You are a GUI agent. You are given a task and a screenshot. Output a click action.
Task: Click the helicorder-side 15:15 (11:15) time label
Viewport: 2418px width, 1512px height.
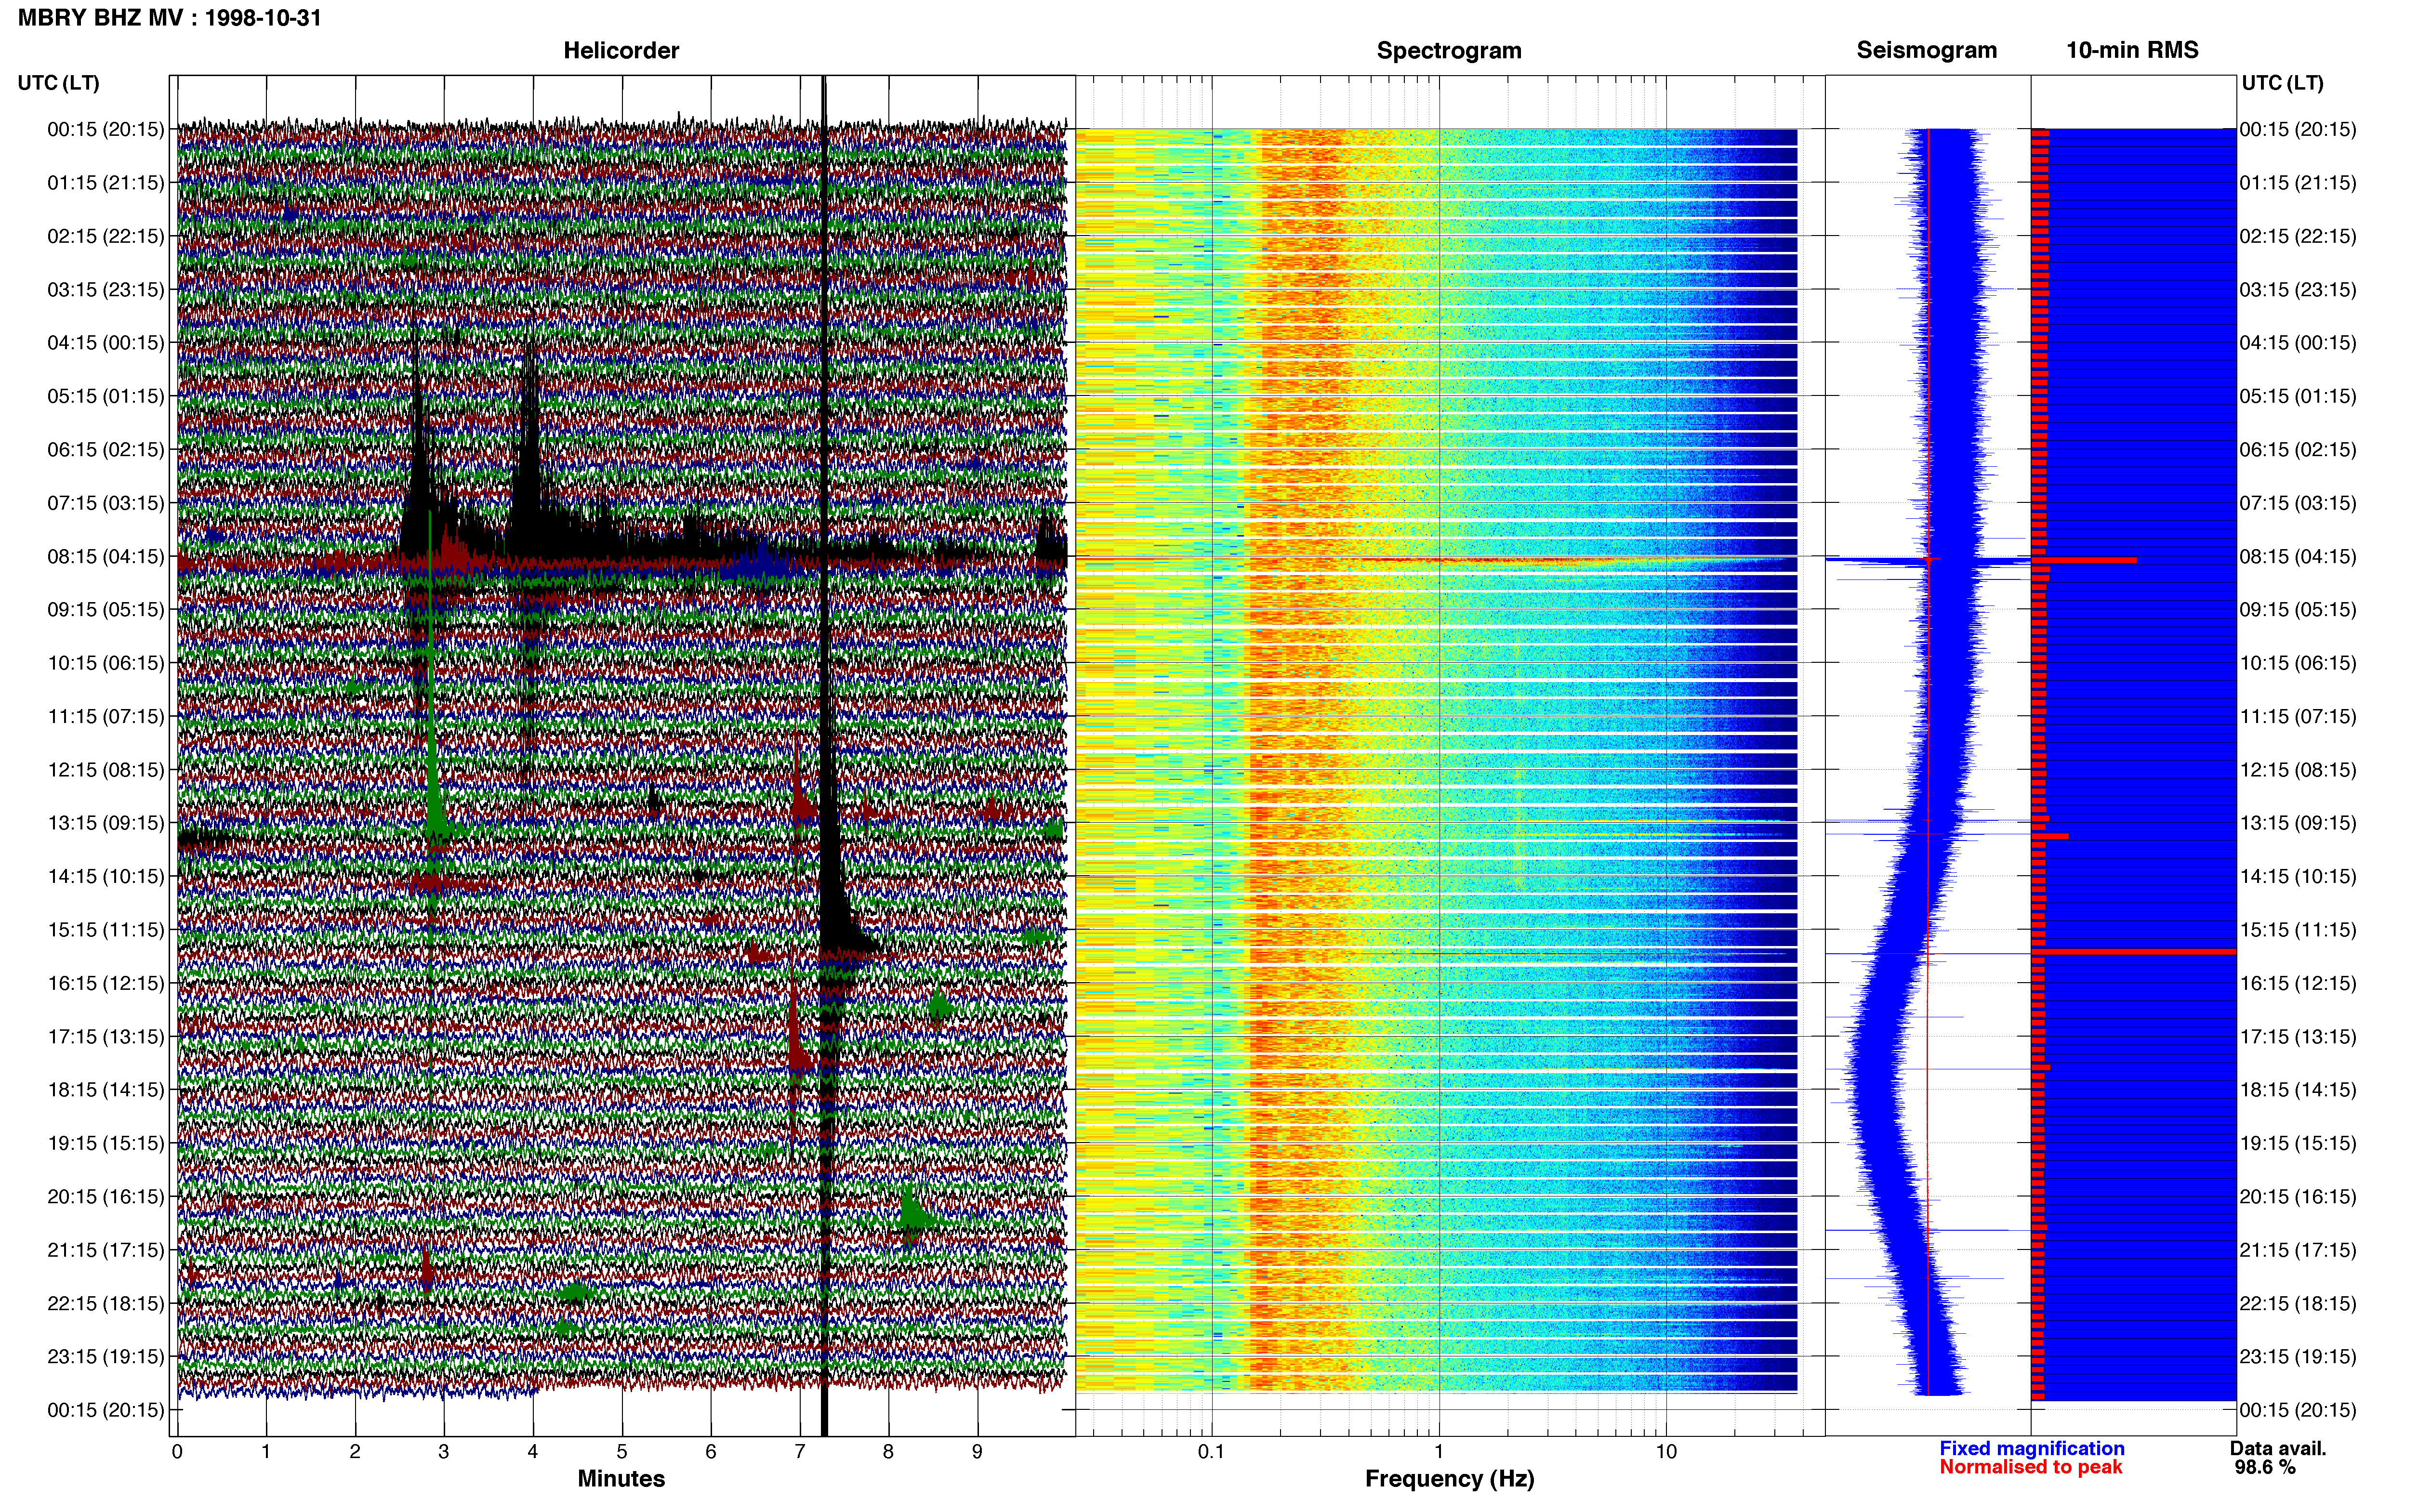[106, 930]
